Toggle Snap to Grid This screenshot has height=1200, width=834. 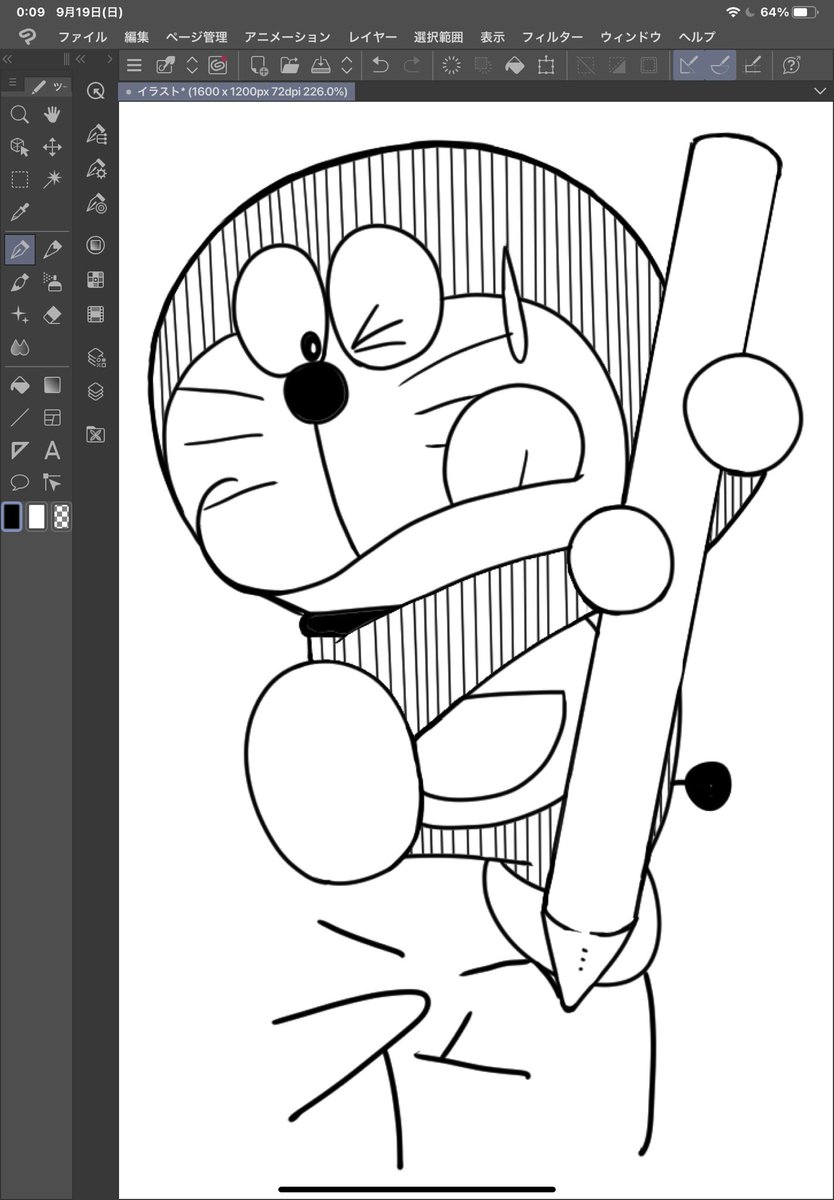(753, 66)
